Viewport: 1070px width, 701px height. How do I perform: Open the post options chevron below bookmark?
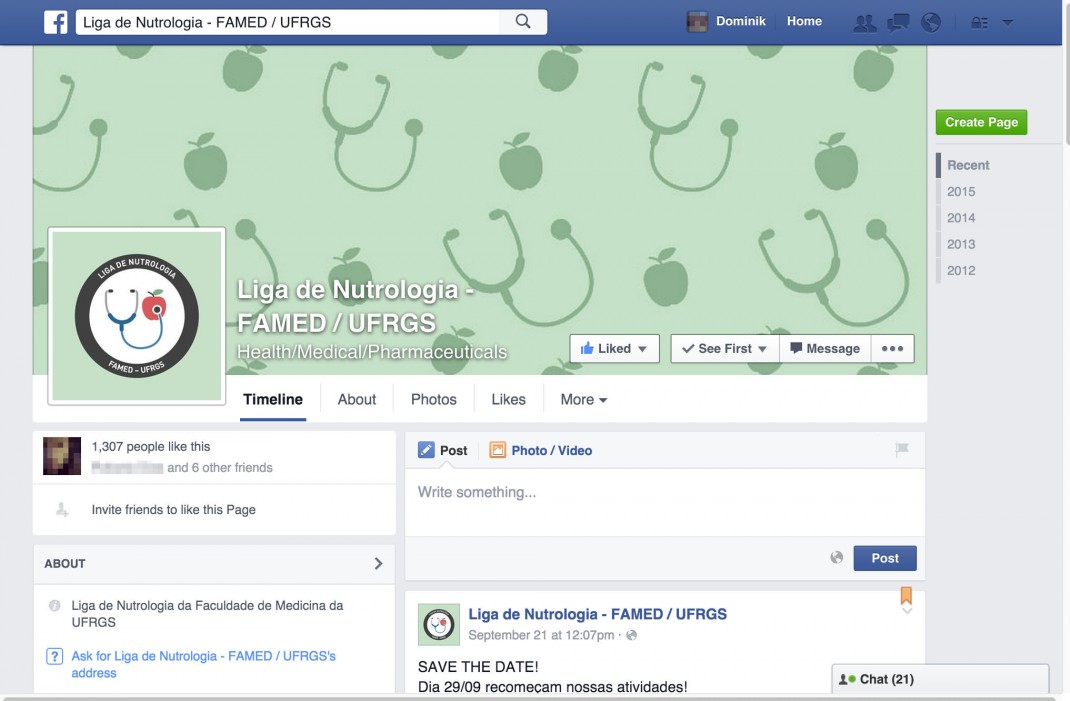[907, 611]
